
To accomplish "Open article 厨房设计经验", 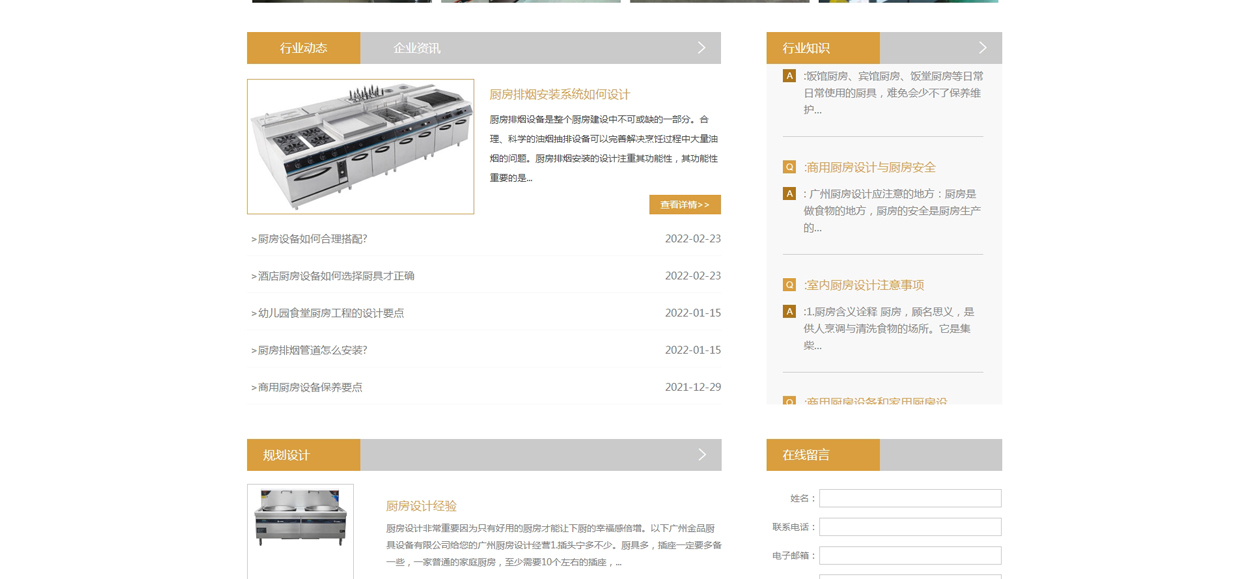I will [x=421, y=506].
